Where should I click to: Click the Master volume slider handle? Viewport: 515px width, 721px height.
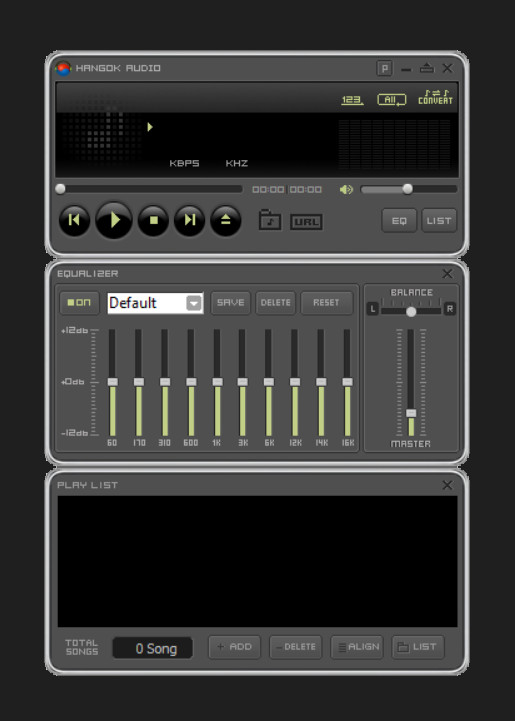pos(411,413)
